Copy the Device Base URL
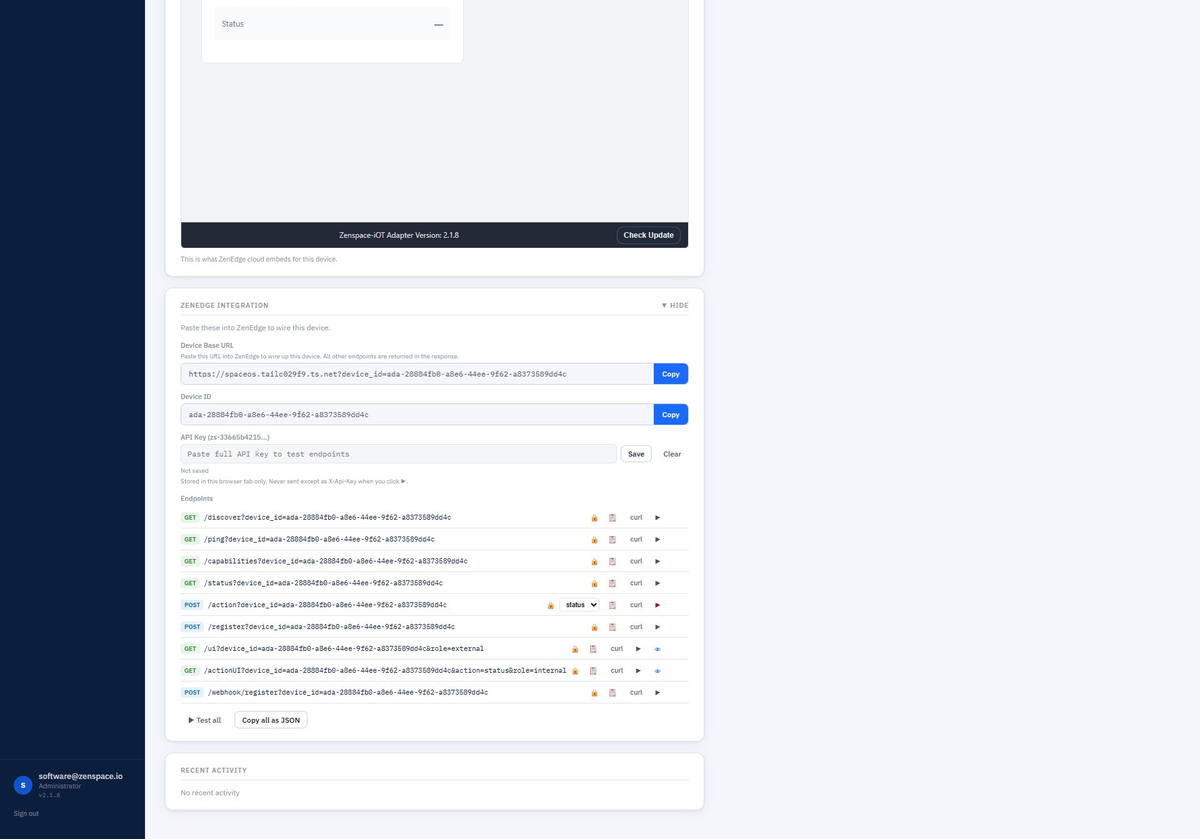The width and height of the screenshot is (1200, 839). click(x=671, y=374)
